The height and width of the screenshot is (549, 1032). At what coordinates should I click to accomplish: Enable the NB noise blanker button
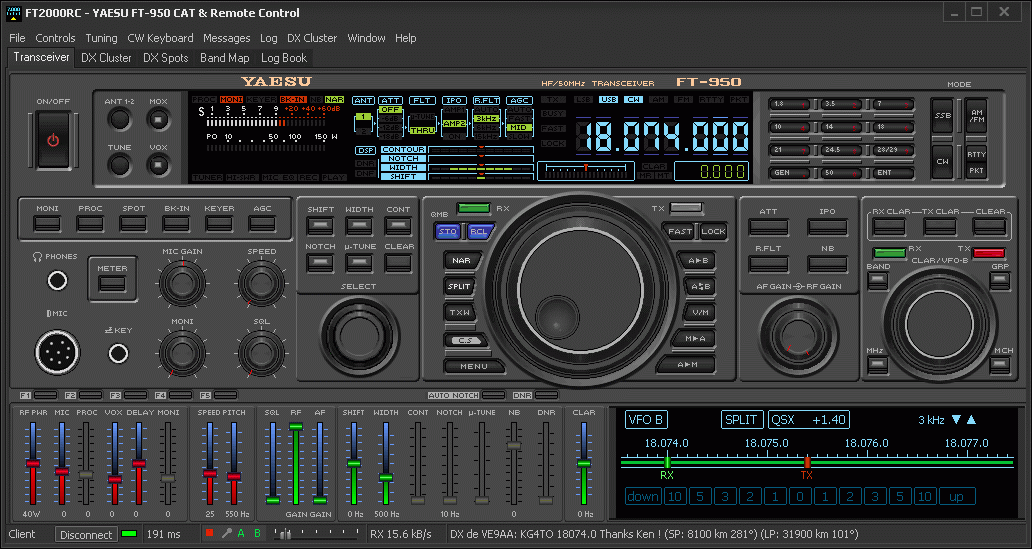pyautogui.click(x=827, y=264)
